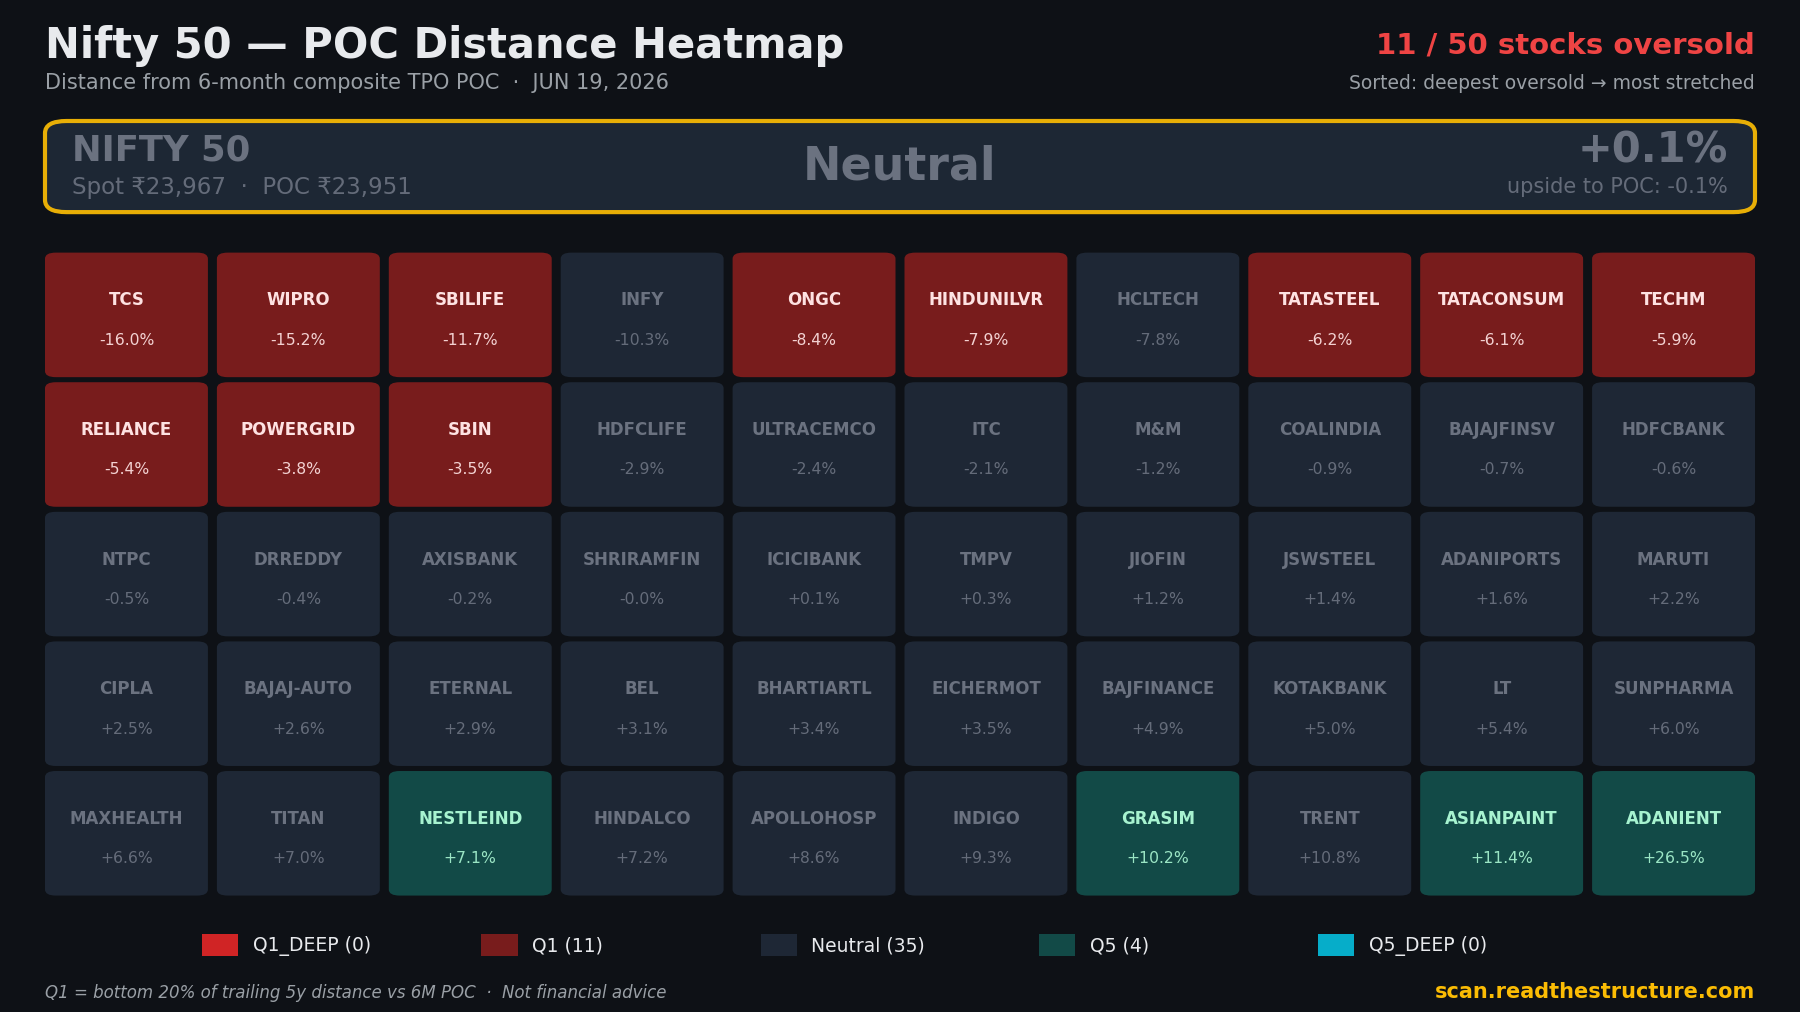Click the Q1 dark red legend swatch
This screenshot has height=1012, width=1800.
tap(499, 945)
